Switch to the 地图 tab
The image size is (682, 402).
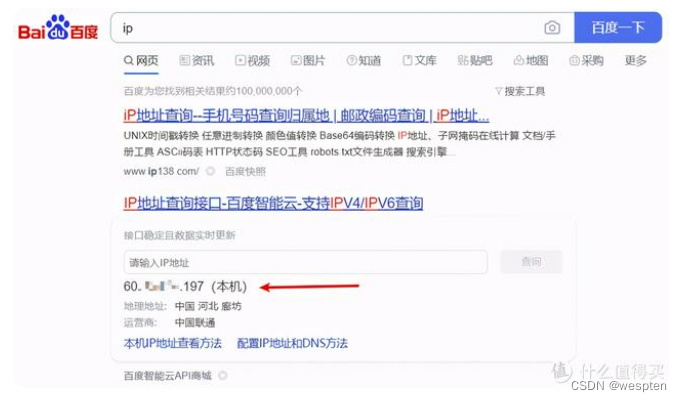(531, 60)
